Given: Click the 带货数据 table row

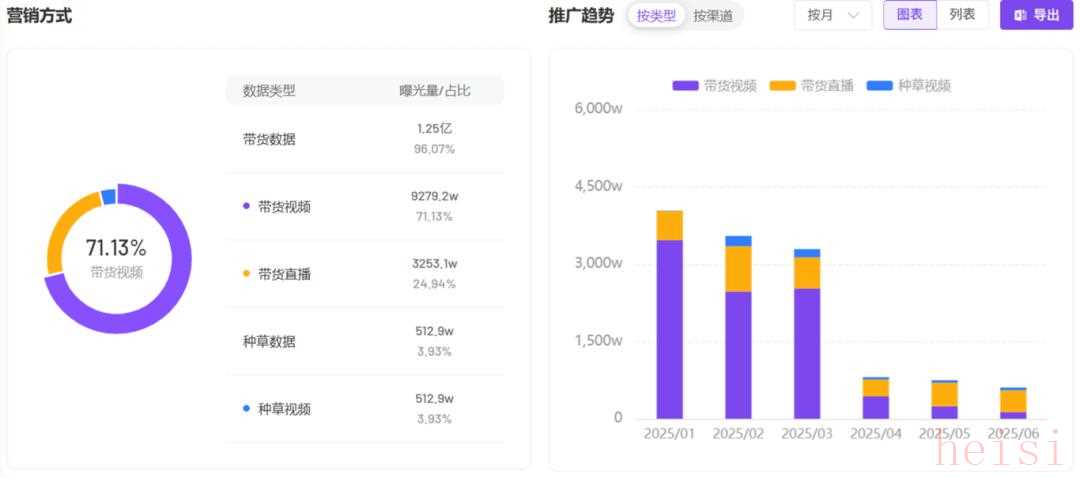Looking at the screenshot, I should coord(364,139).
